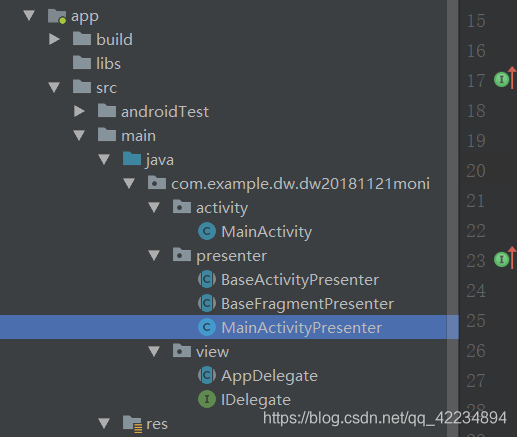Click the presenter package icon
The image size is (517, 437).
click(x=182, y=255)
